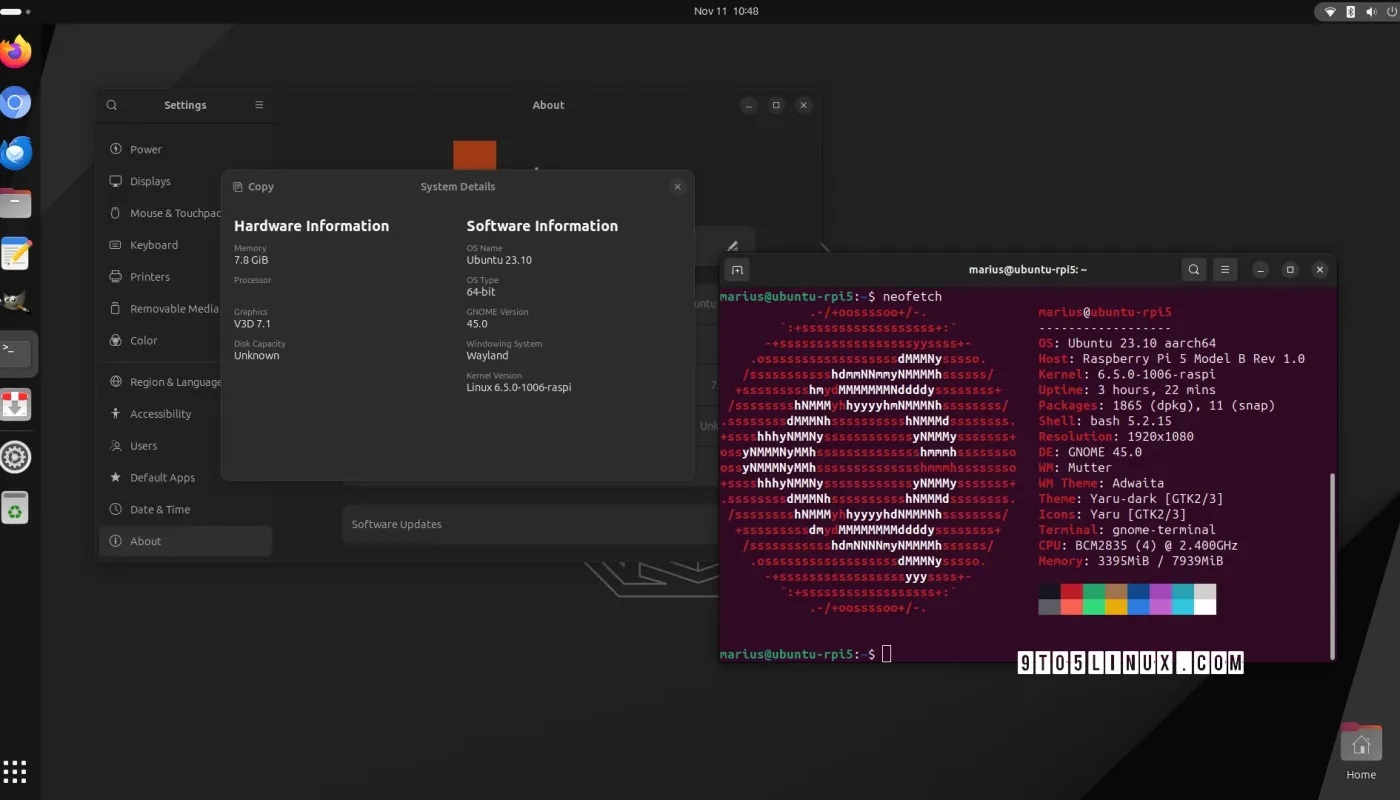The width and height of the screenshot is (1400, 800).
Task: Click the terminal search magnifier button
Action: (1194, 270)
